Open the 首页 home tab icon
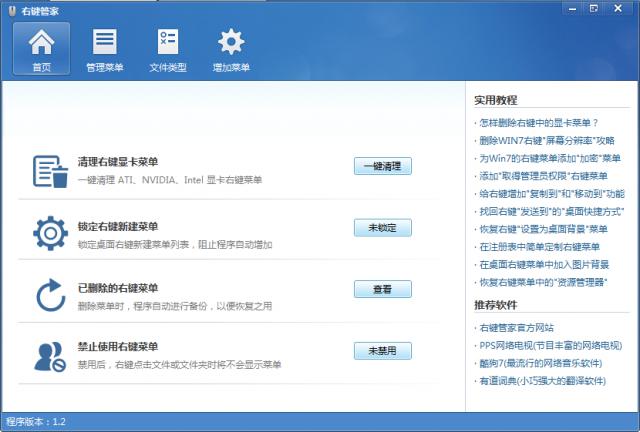This screenshot has height=432, width=640. (41, 48)
